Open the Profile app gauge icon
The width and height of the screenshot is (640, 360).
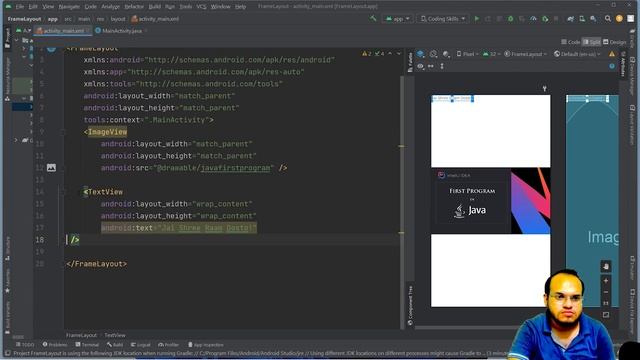[533, 19]
